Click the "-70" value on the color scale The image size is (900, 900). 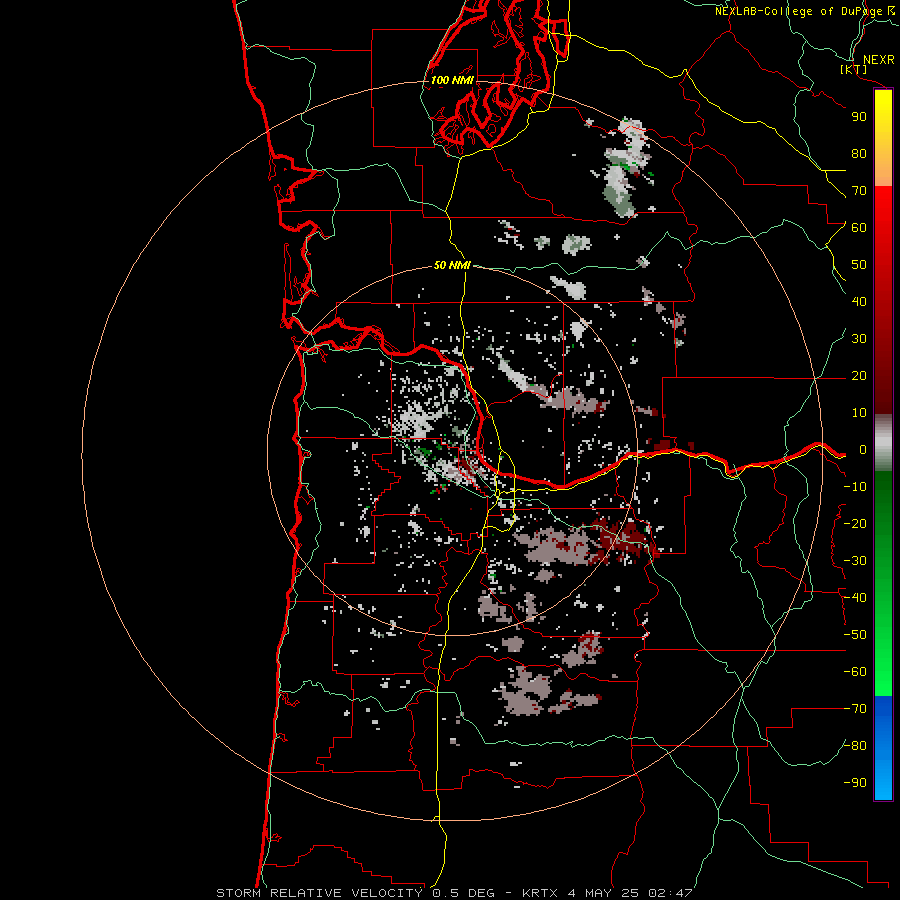click(855, 709)
